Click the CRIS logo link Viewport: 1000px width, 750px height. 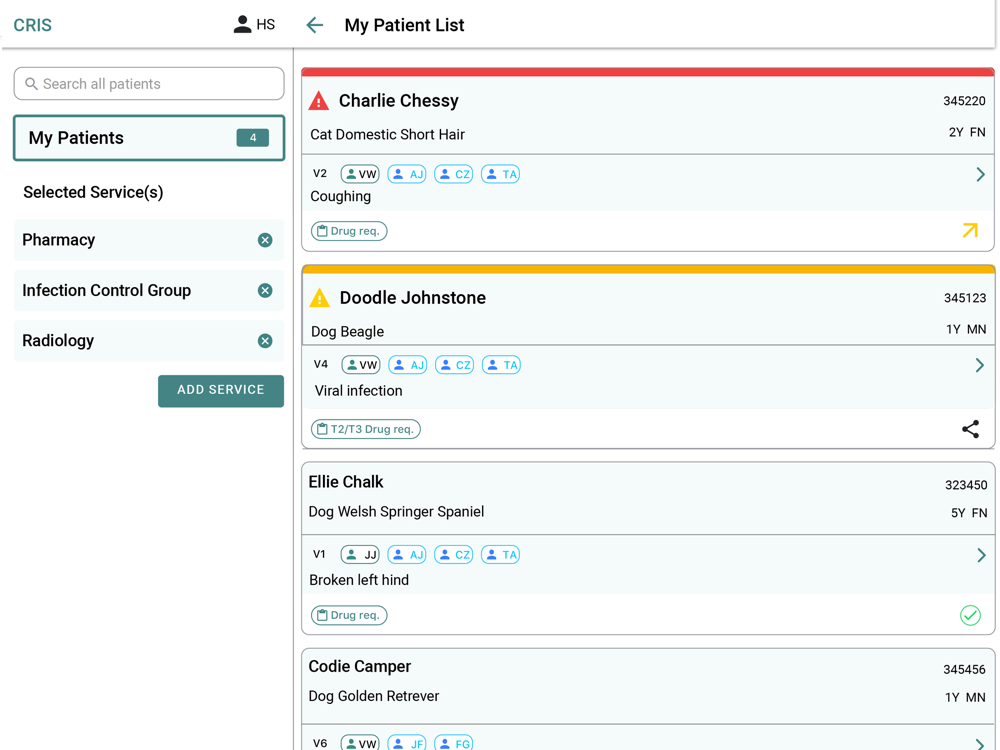point(33,25)
